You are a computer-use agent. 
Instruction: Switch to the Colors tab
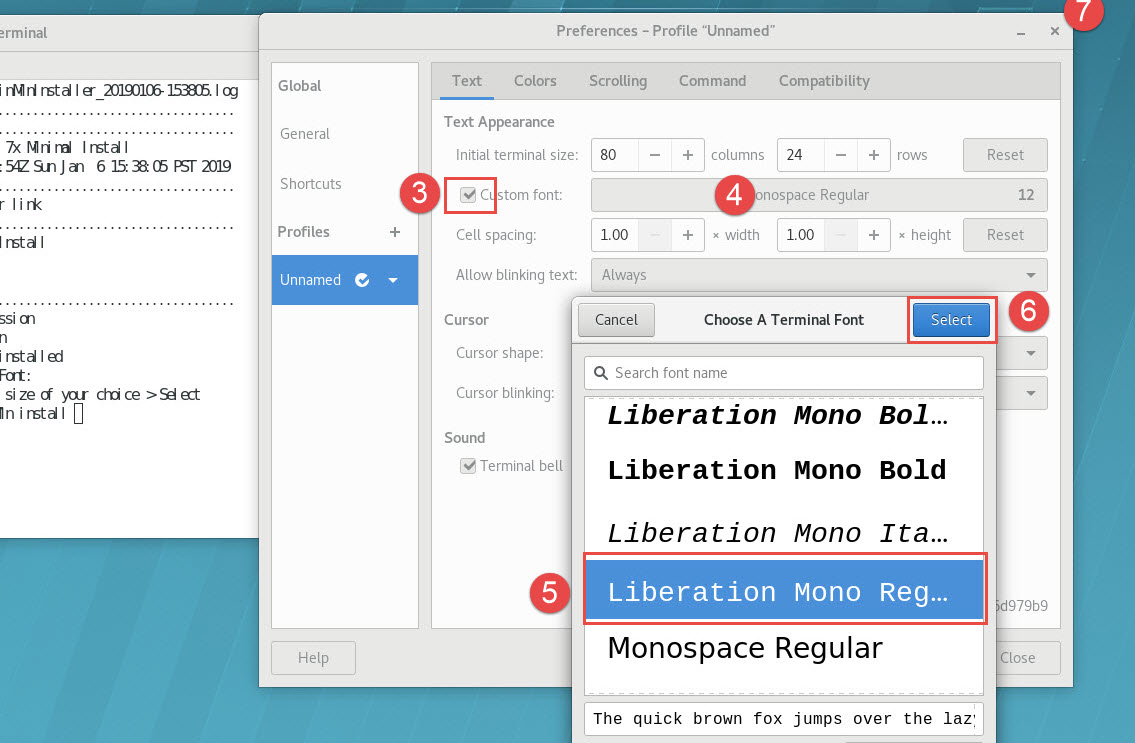point(535,81)
